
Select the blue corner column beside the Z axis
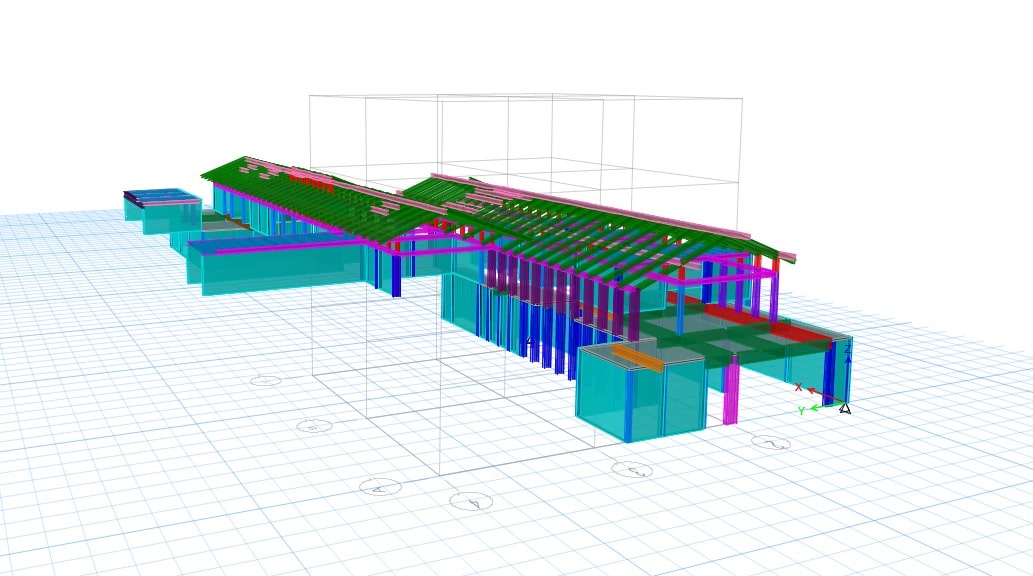tap(828, 373)
